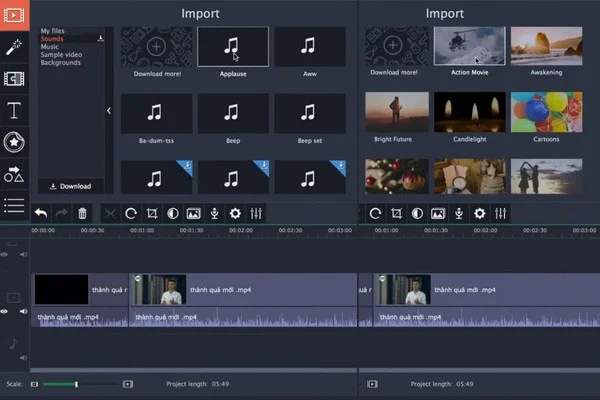Viewport: 600px width, 400px height.
Task: Open the Stickers tab (star icon)
Action: point(14,142)
